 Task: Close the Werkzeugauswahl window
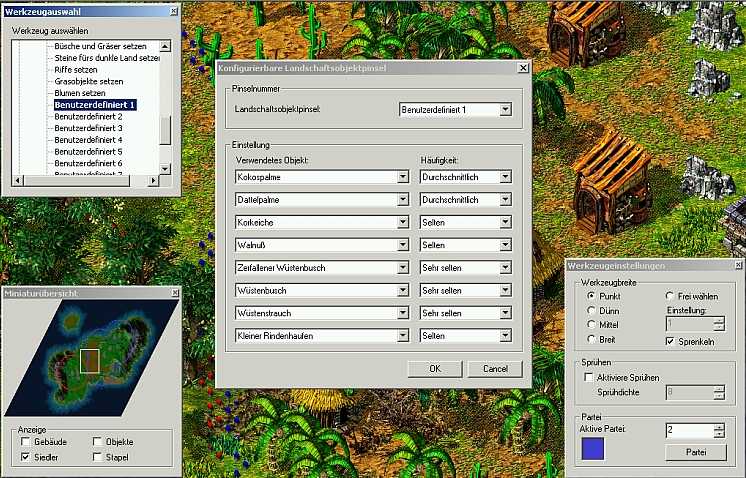click(174, 11)
